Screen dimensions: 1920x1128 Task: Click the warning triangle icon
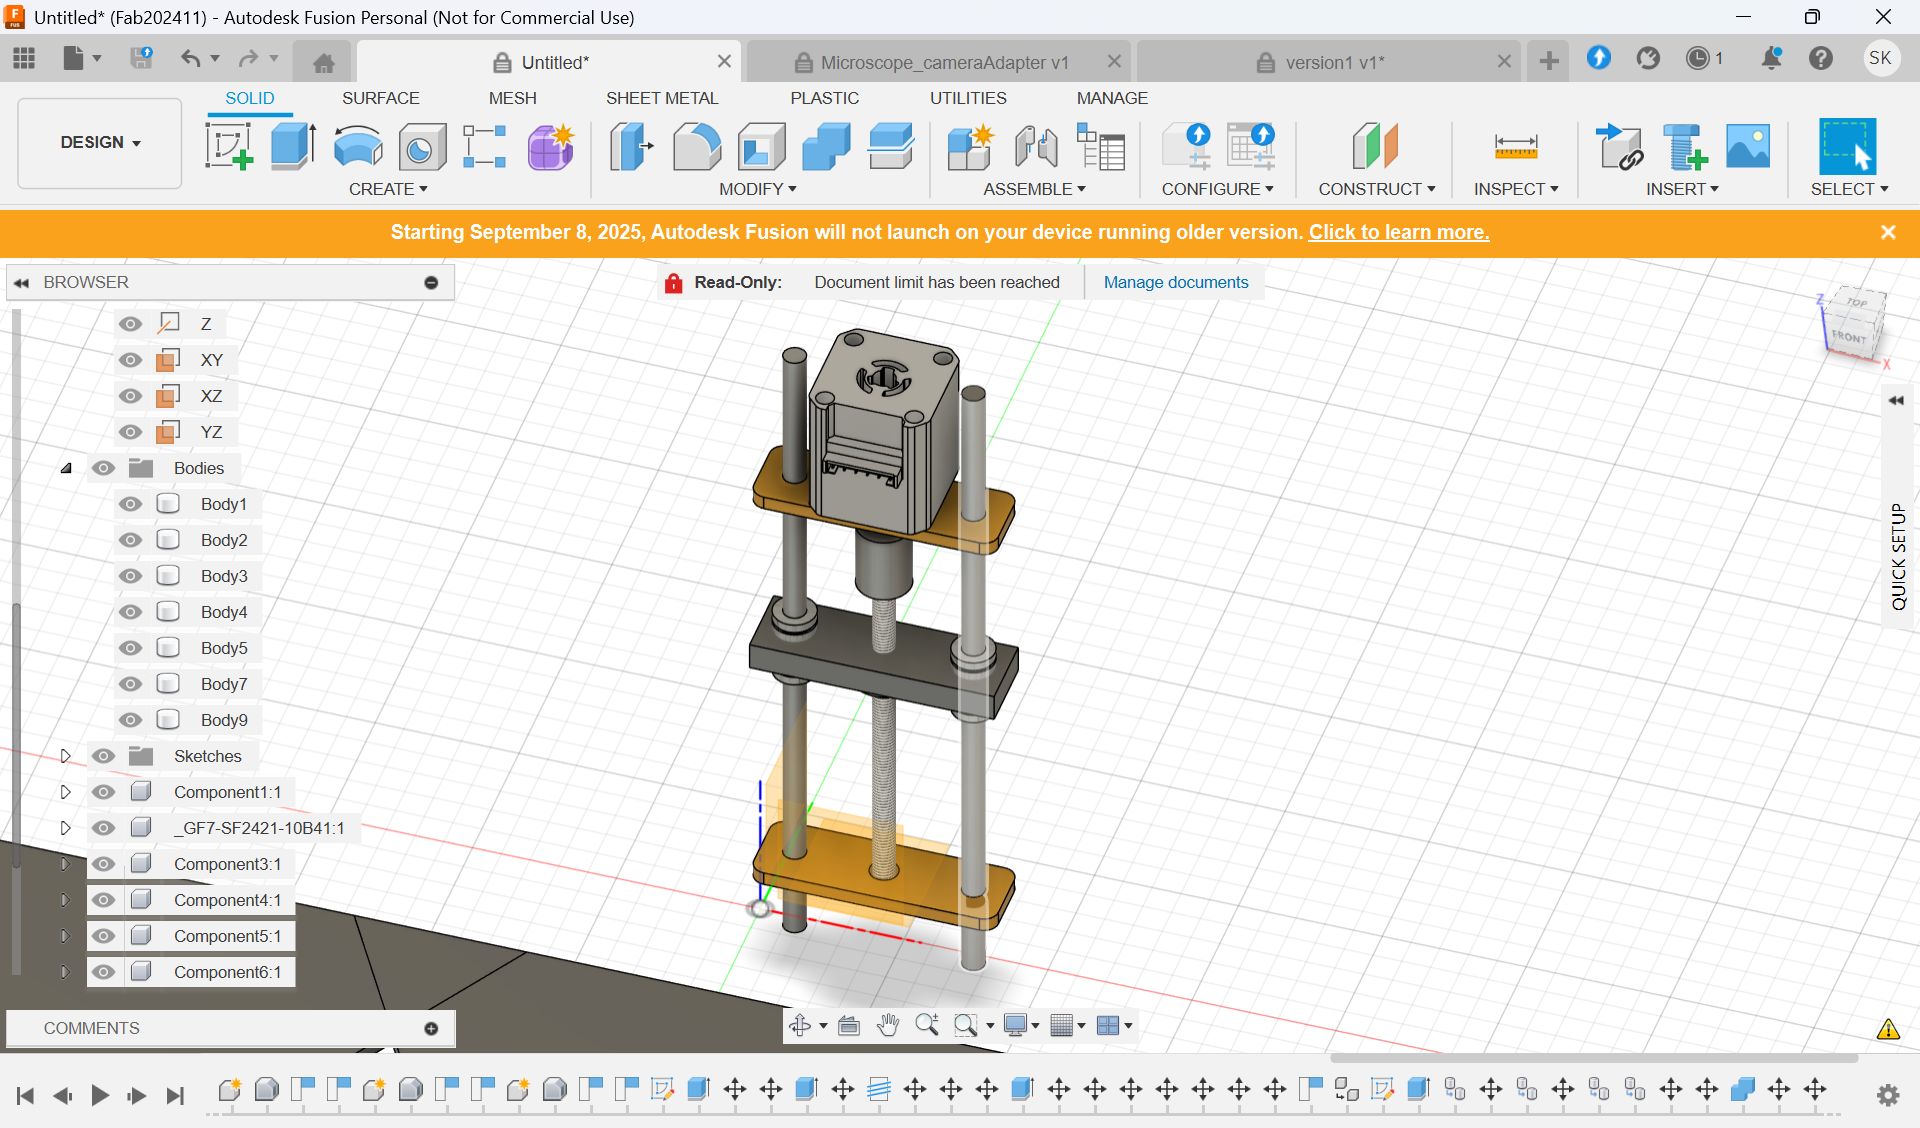tap(1888, 1029)
